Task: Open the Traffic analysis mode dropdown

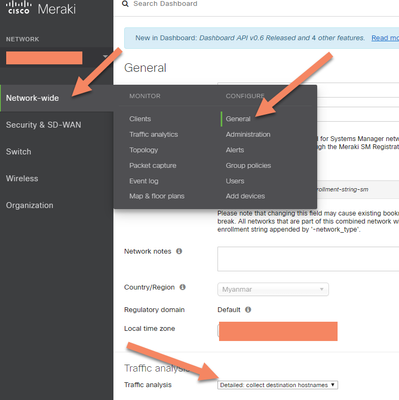Action: click(277, 385)
